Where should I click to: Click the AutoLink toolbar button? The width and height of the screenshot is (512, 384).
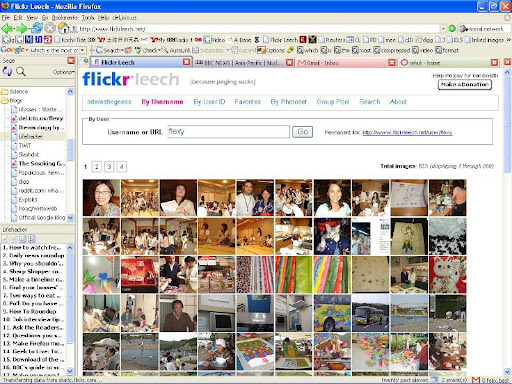(175, 50)
